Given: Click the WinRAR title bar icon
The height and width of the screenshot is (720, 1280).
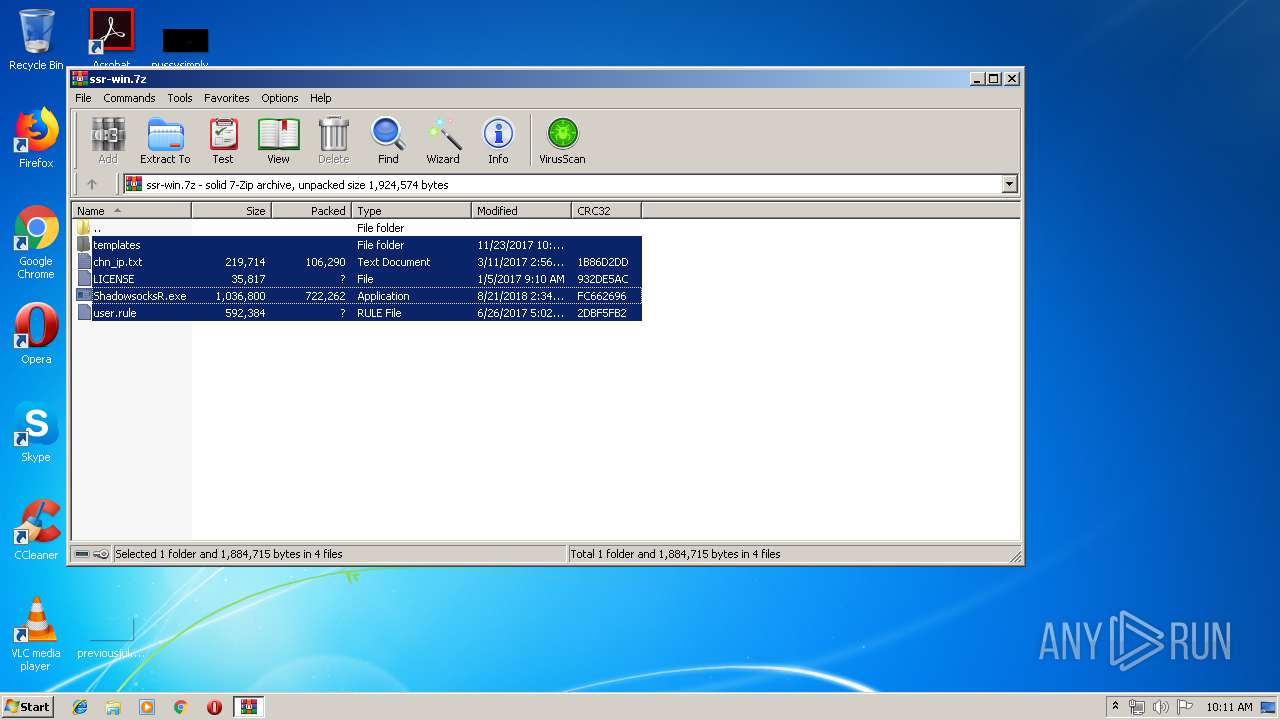Looking at the screenshot, I should (x=79, y=79).
